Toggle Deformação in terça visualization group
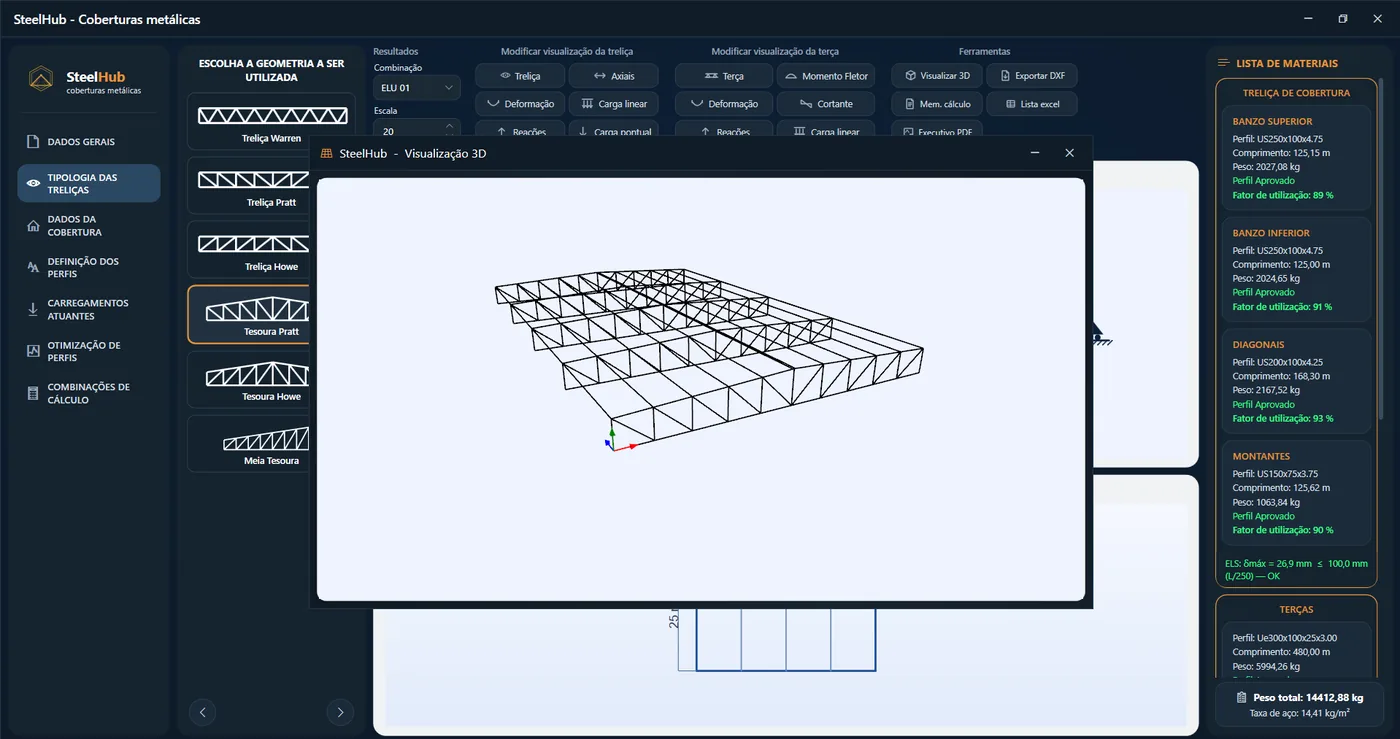The height and width of the screenshot is (739, 1400). pyautogui.click(x=723, y=104)
